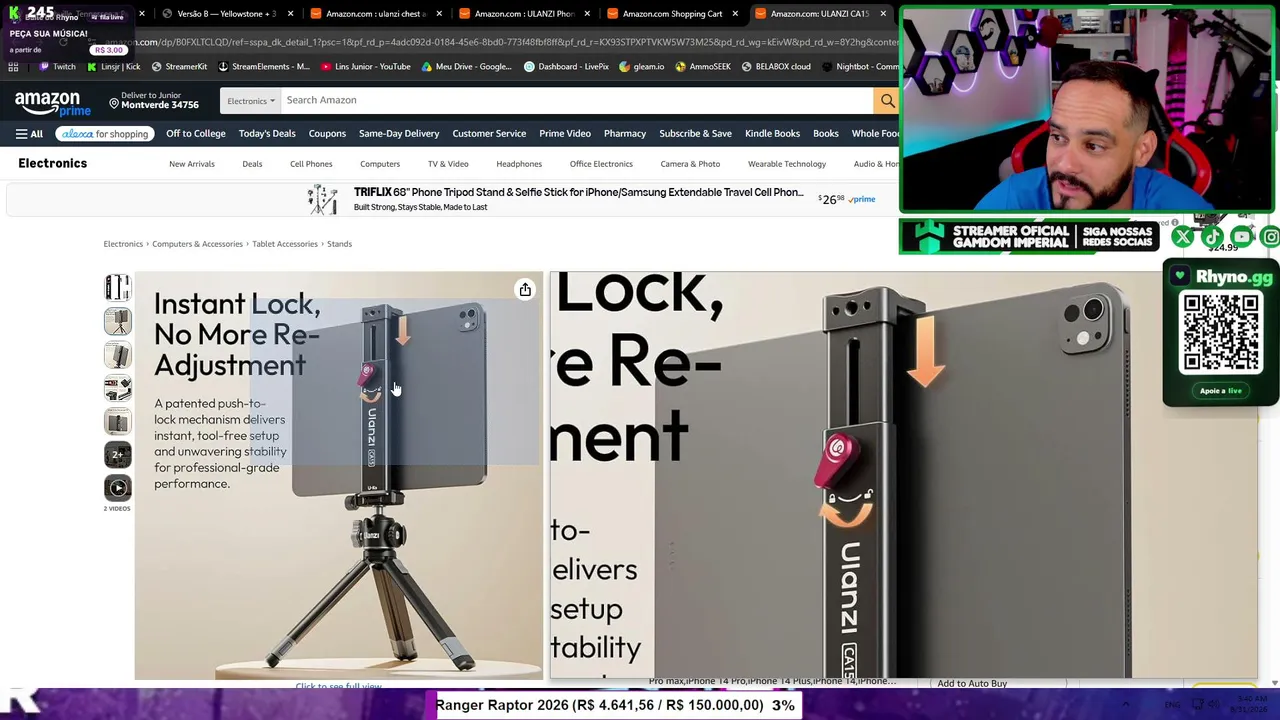Click the Stands breadcrumb link
1280x720 pixels.
tap(339, 244)
